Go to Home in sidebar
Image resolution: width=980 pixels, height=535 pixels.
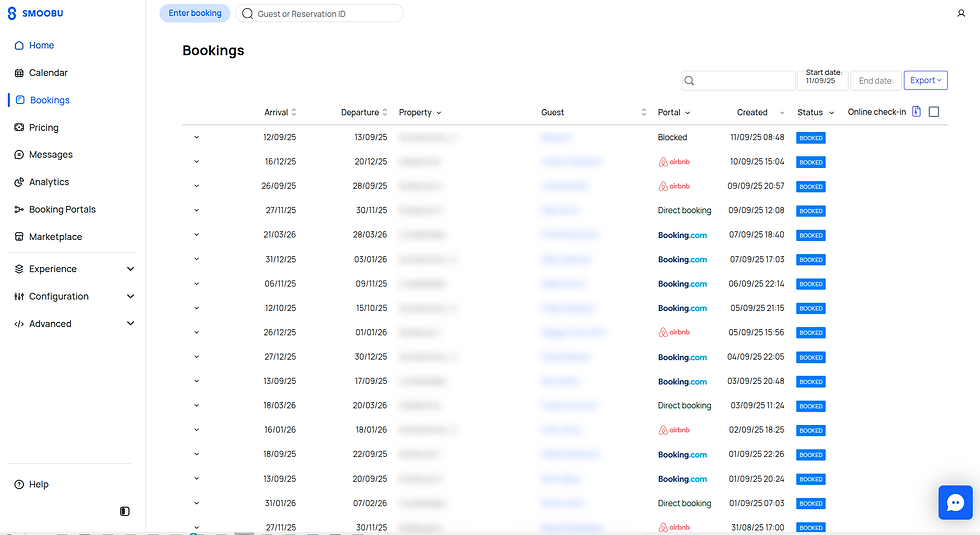(41, 46)
